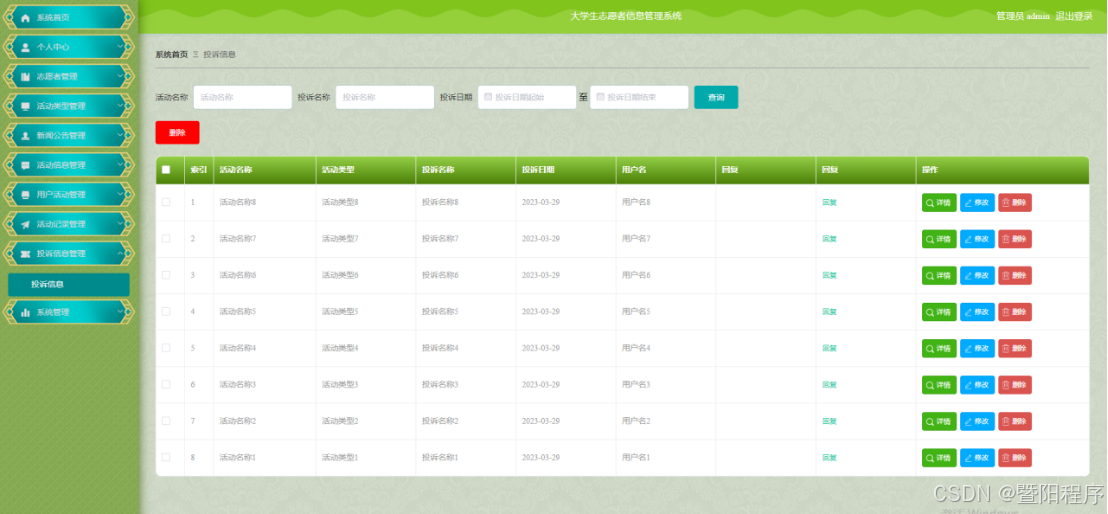Image resolution: width=1108 pixels, height=514 pixels.
Task: Expand the 活动类型管理 menu chevron
Action: (120, 106)
